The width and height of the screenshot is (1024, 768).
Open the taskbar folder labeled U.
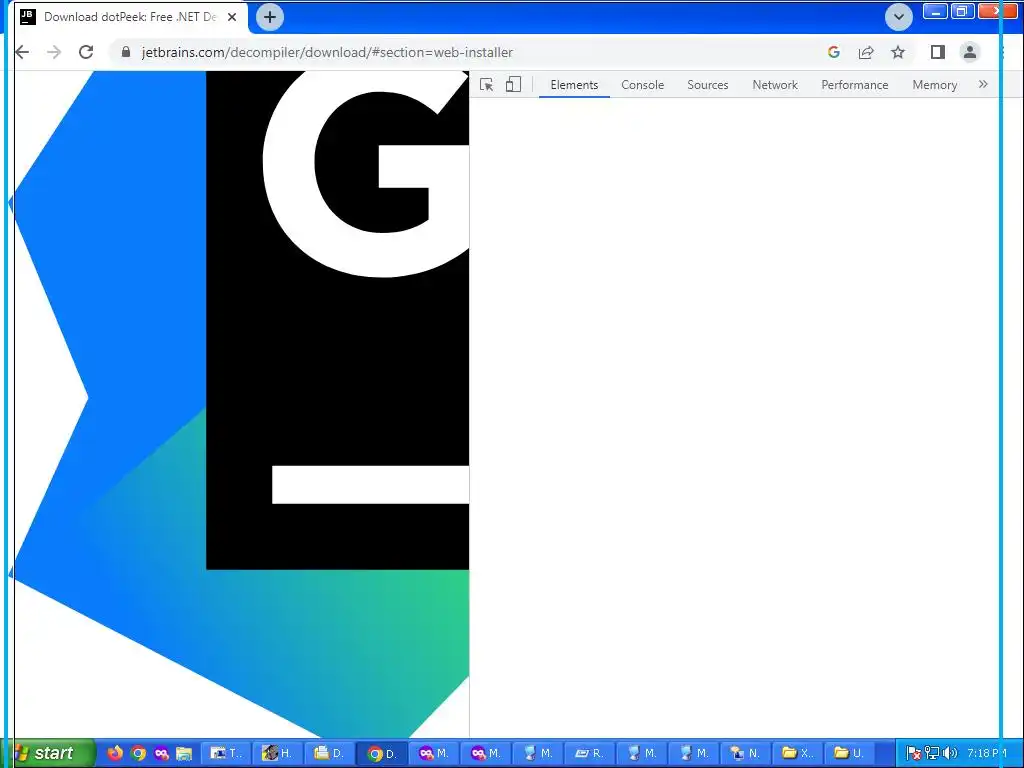click(x=849, y=753)
